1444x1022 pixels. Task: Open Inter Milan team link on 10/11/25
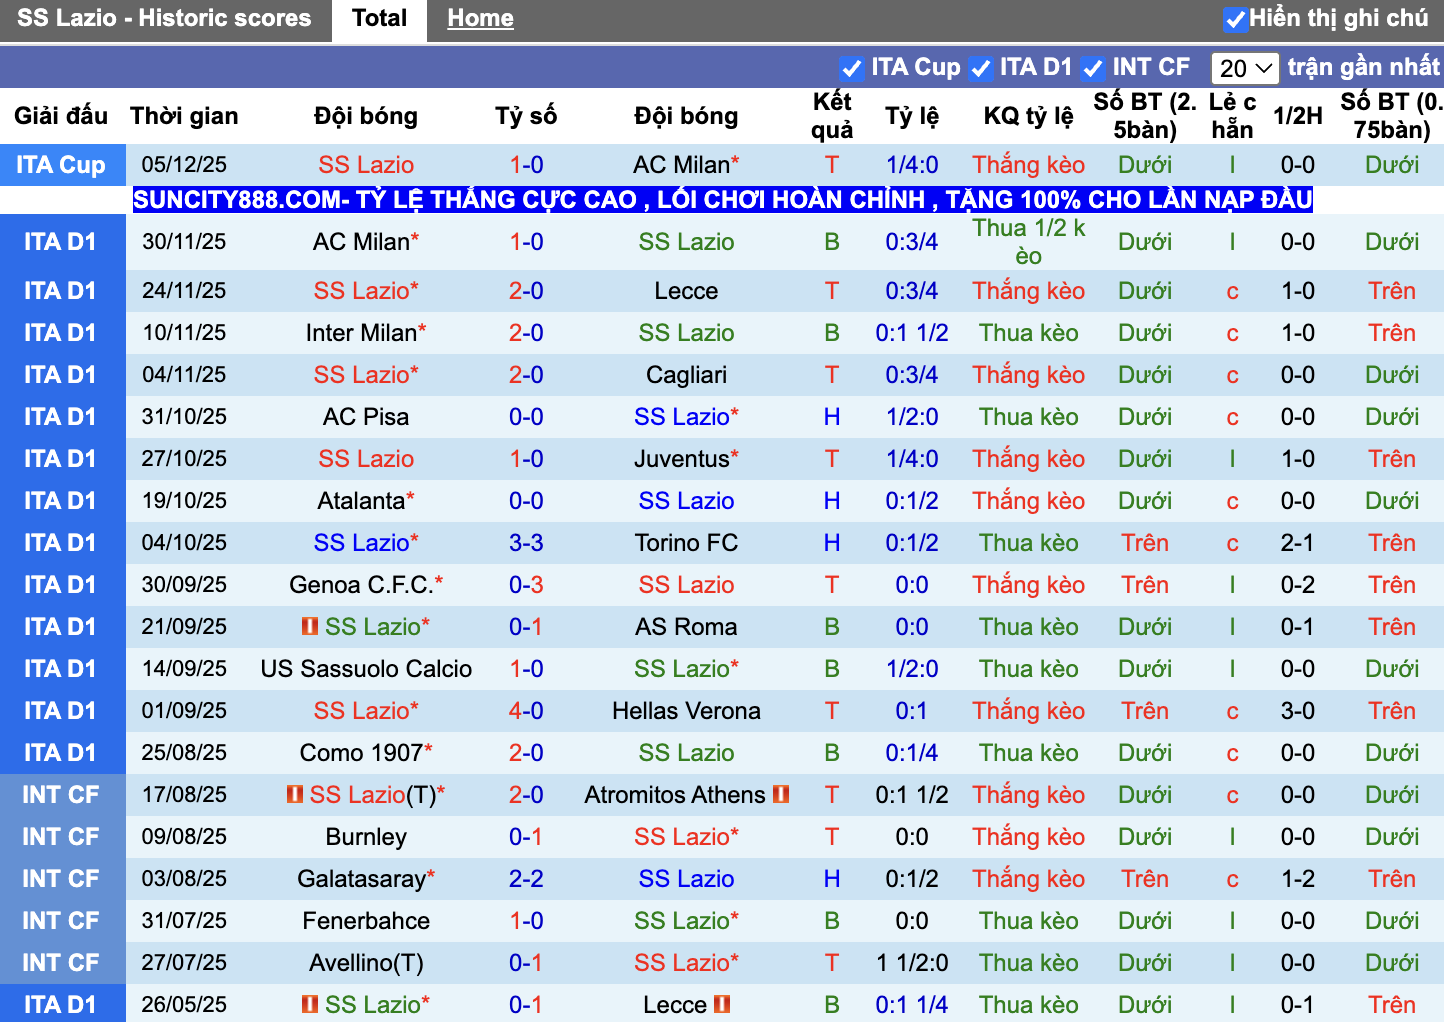[x=361, y=333]
